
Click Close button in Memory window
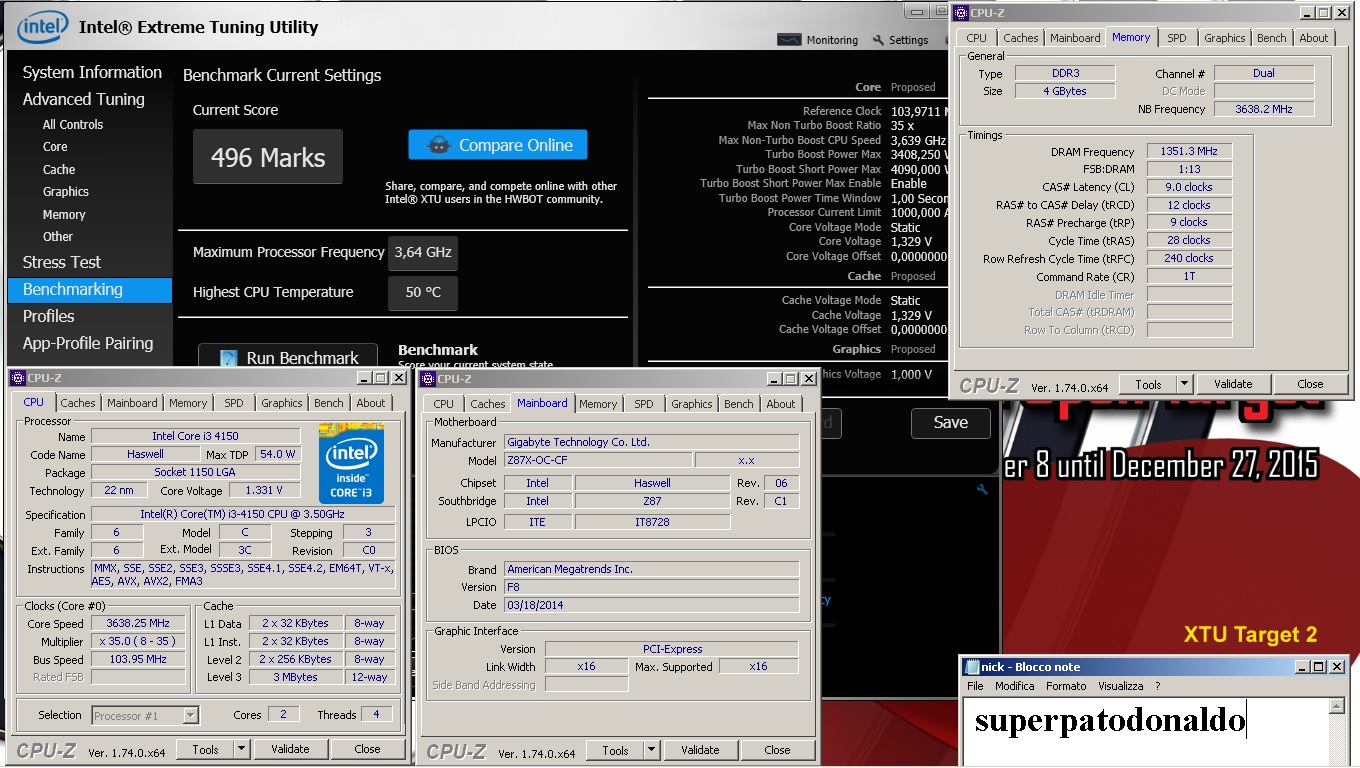coord(1310,384)
